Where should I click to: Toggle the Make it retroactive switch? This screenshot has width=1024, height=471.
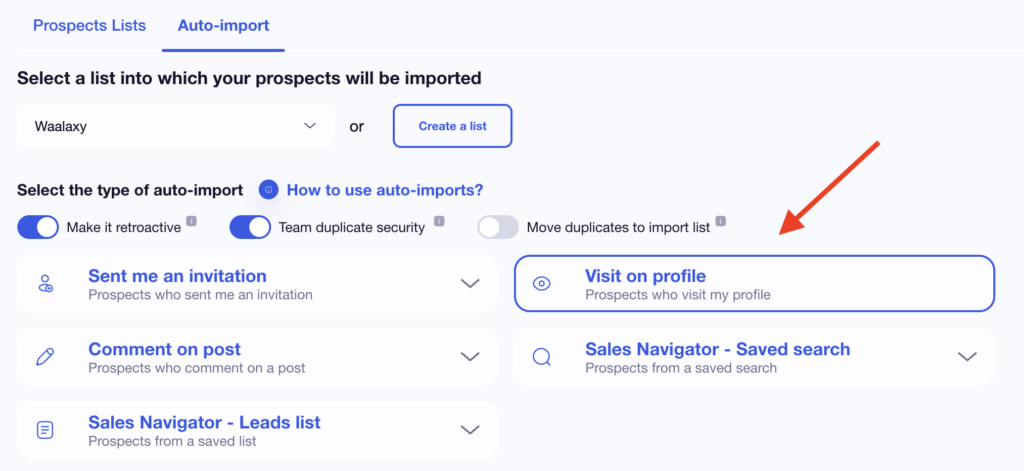tap(38, 227)
